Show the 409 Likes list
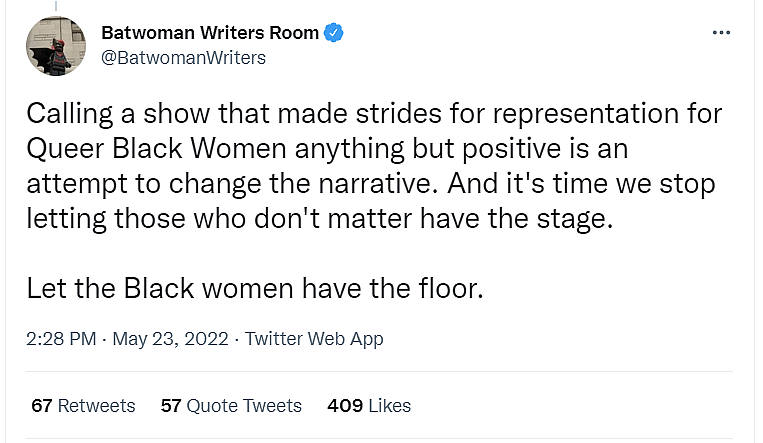Viewport: 763px width, 443px height. (x=369, y=405)
